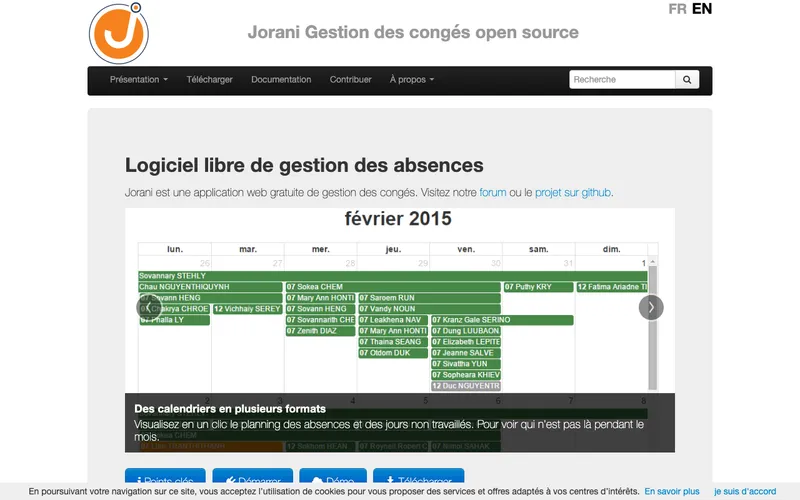This screenshot has height=500, width=800.
Task: Click the Démo button
Action: [x=333, y=477]
